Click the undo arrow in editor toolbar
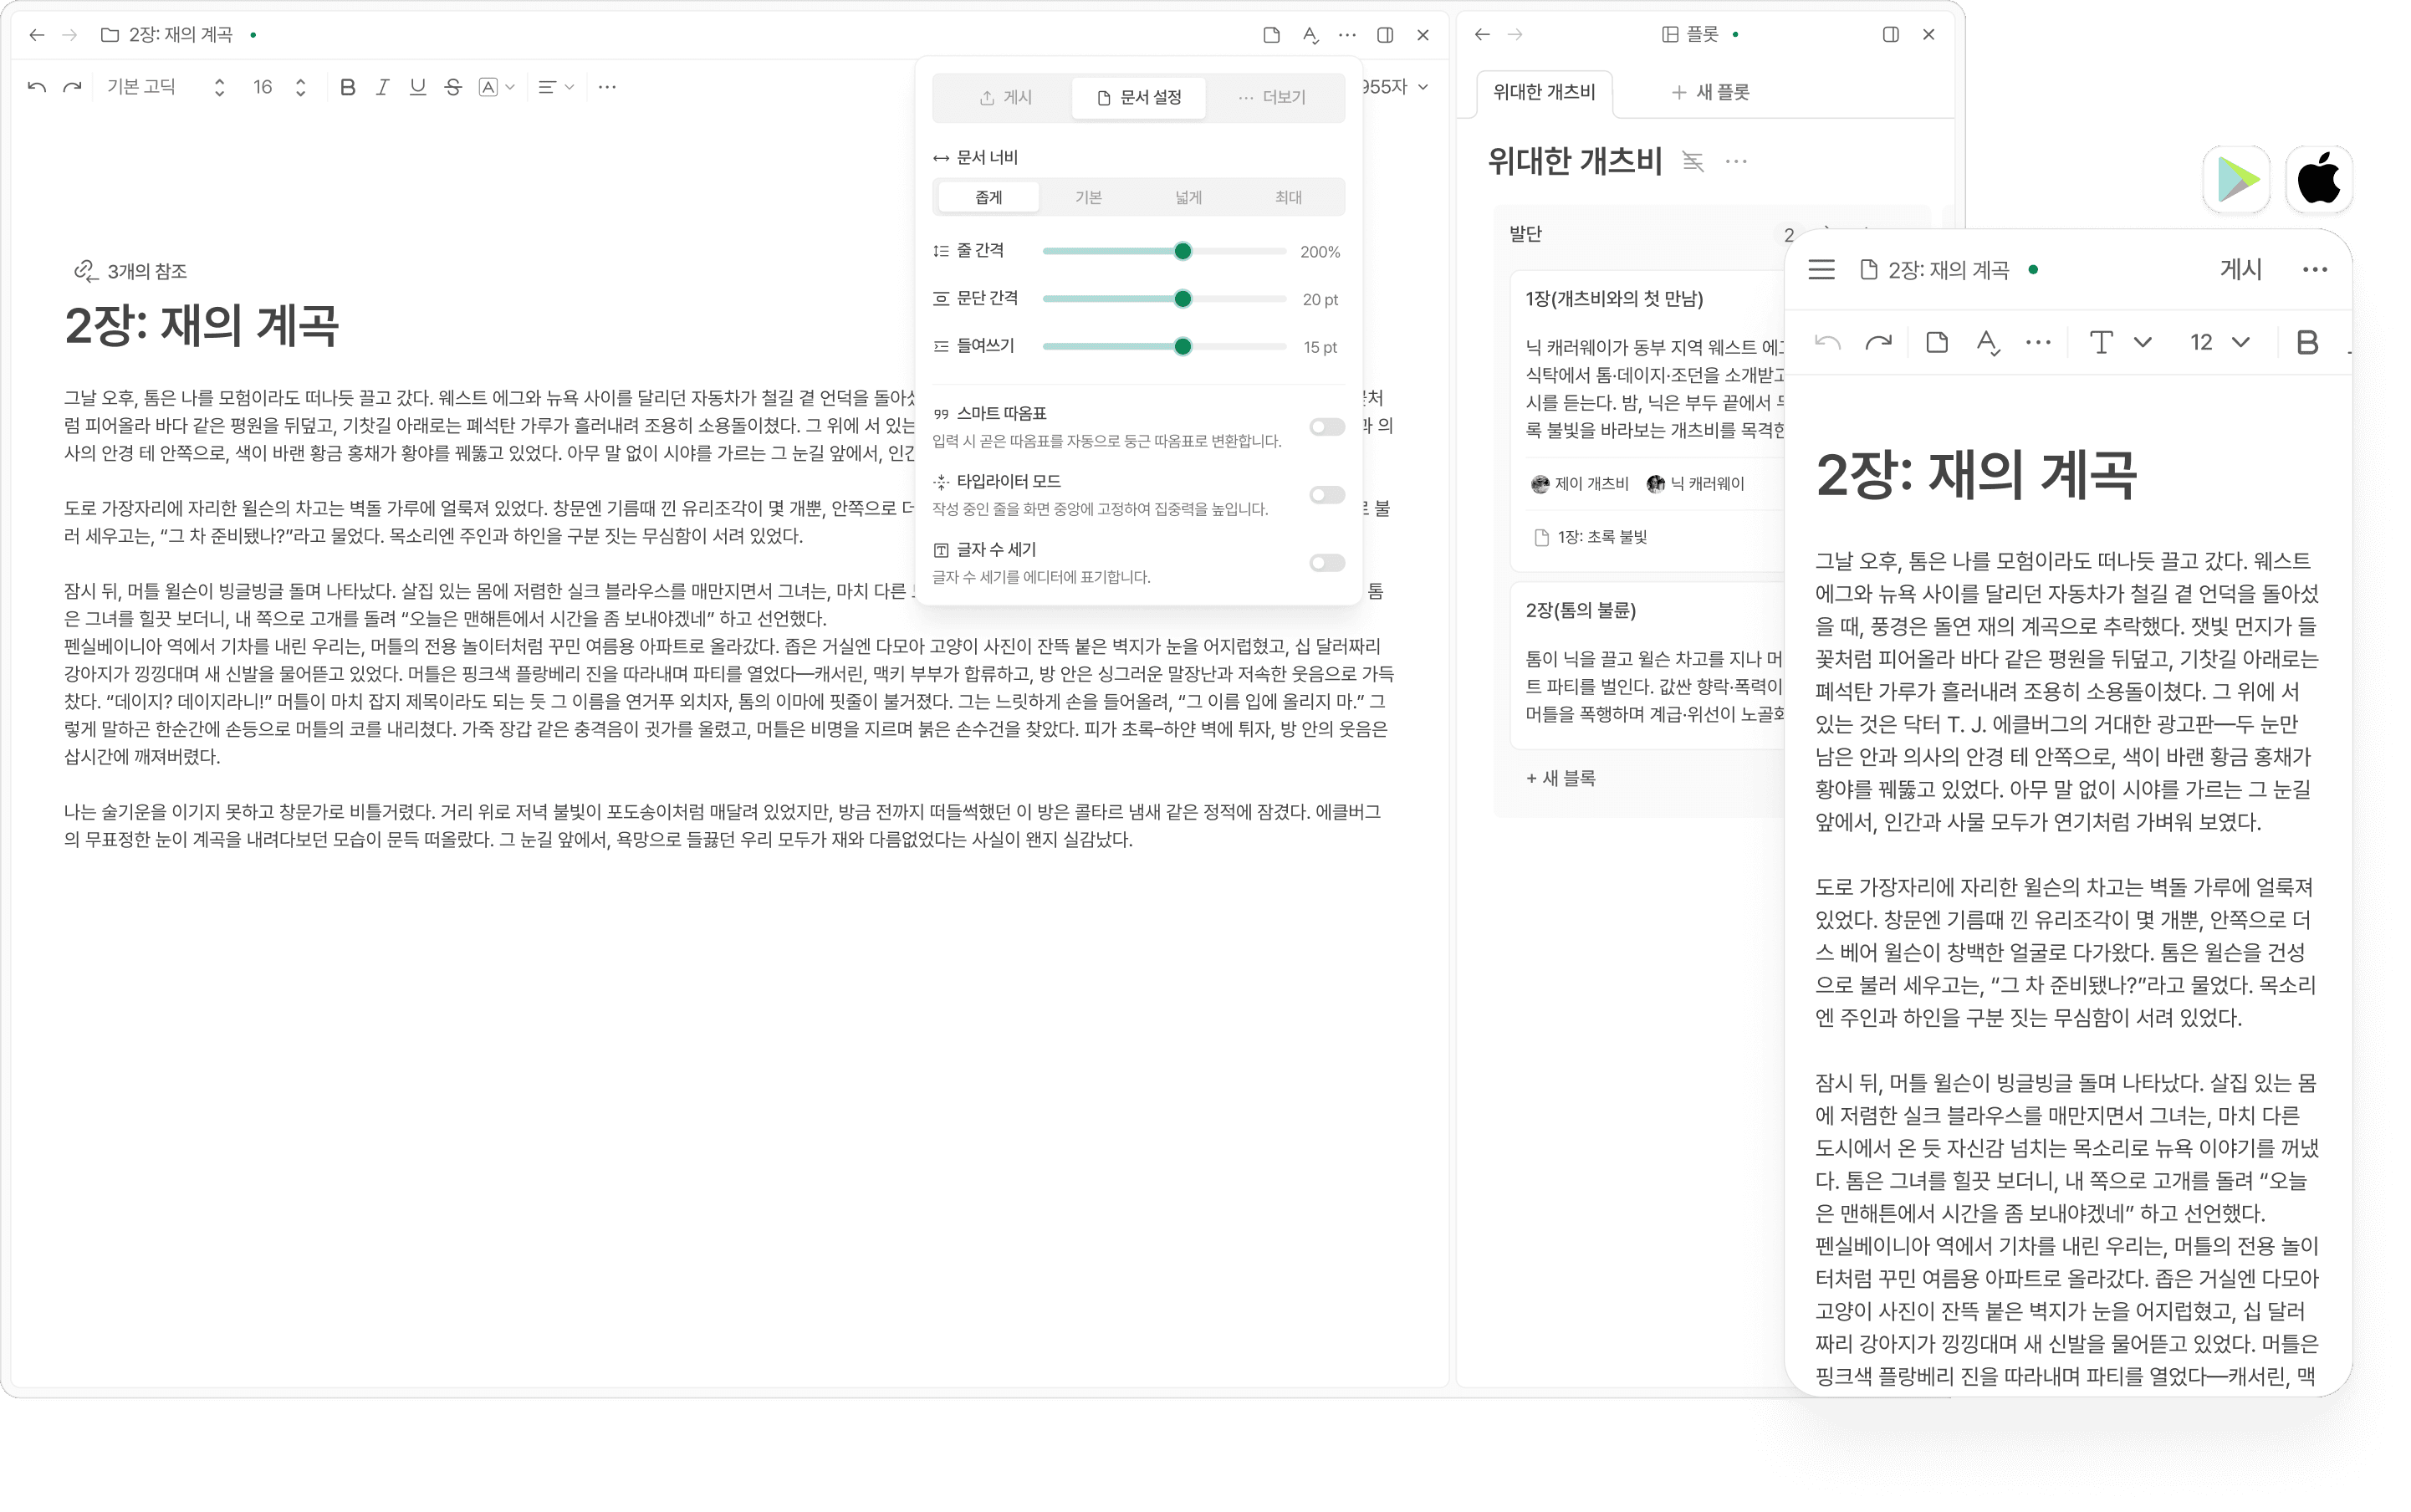The width and height of the screenshot is (2411, 1512). (x=37, y=87)
